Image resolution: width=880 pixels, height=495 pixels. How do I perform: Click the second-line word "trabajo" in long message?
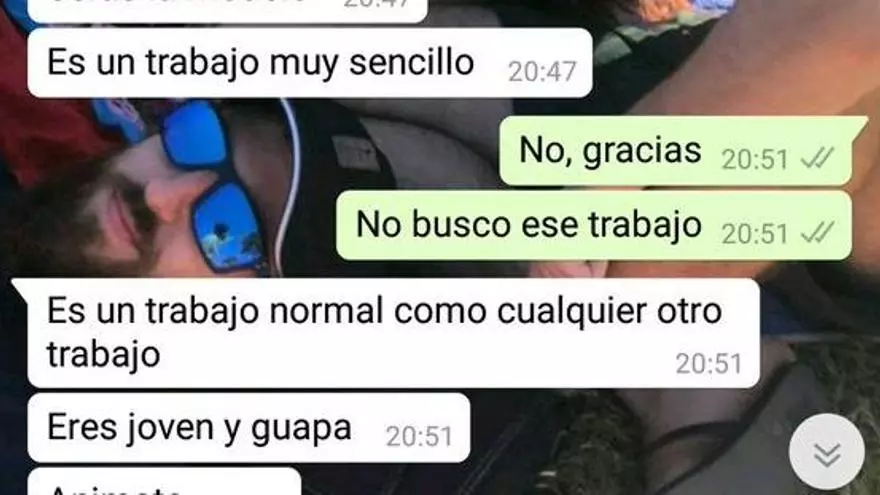click(x=104, y=355)
